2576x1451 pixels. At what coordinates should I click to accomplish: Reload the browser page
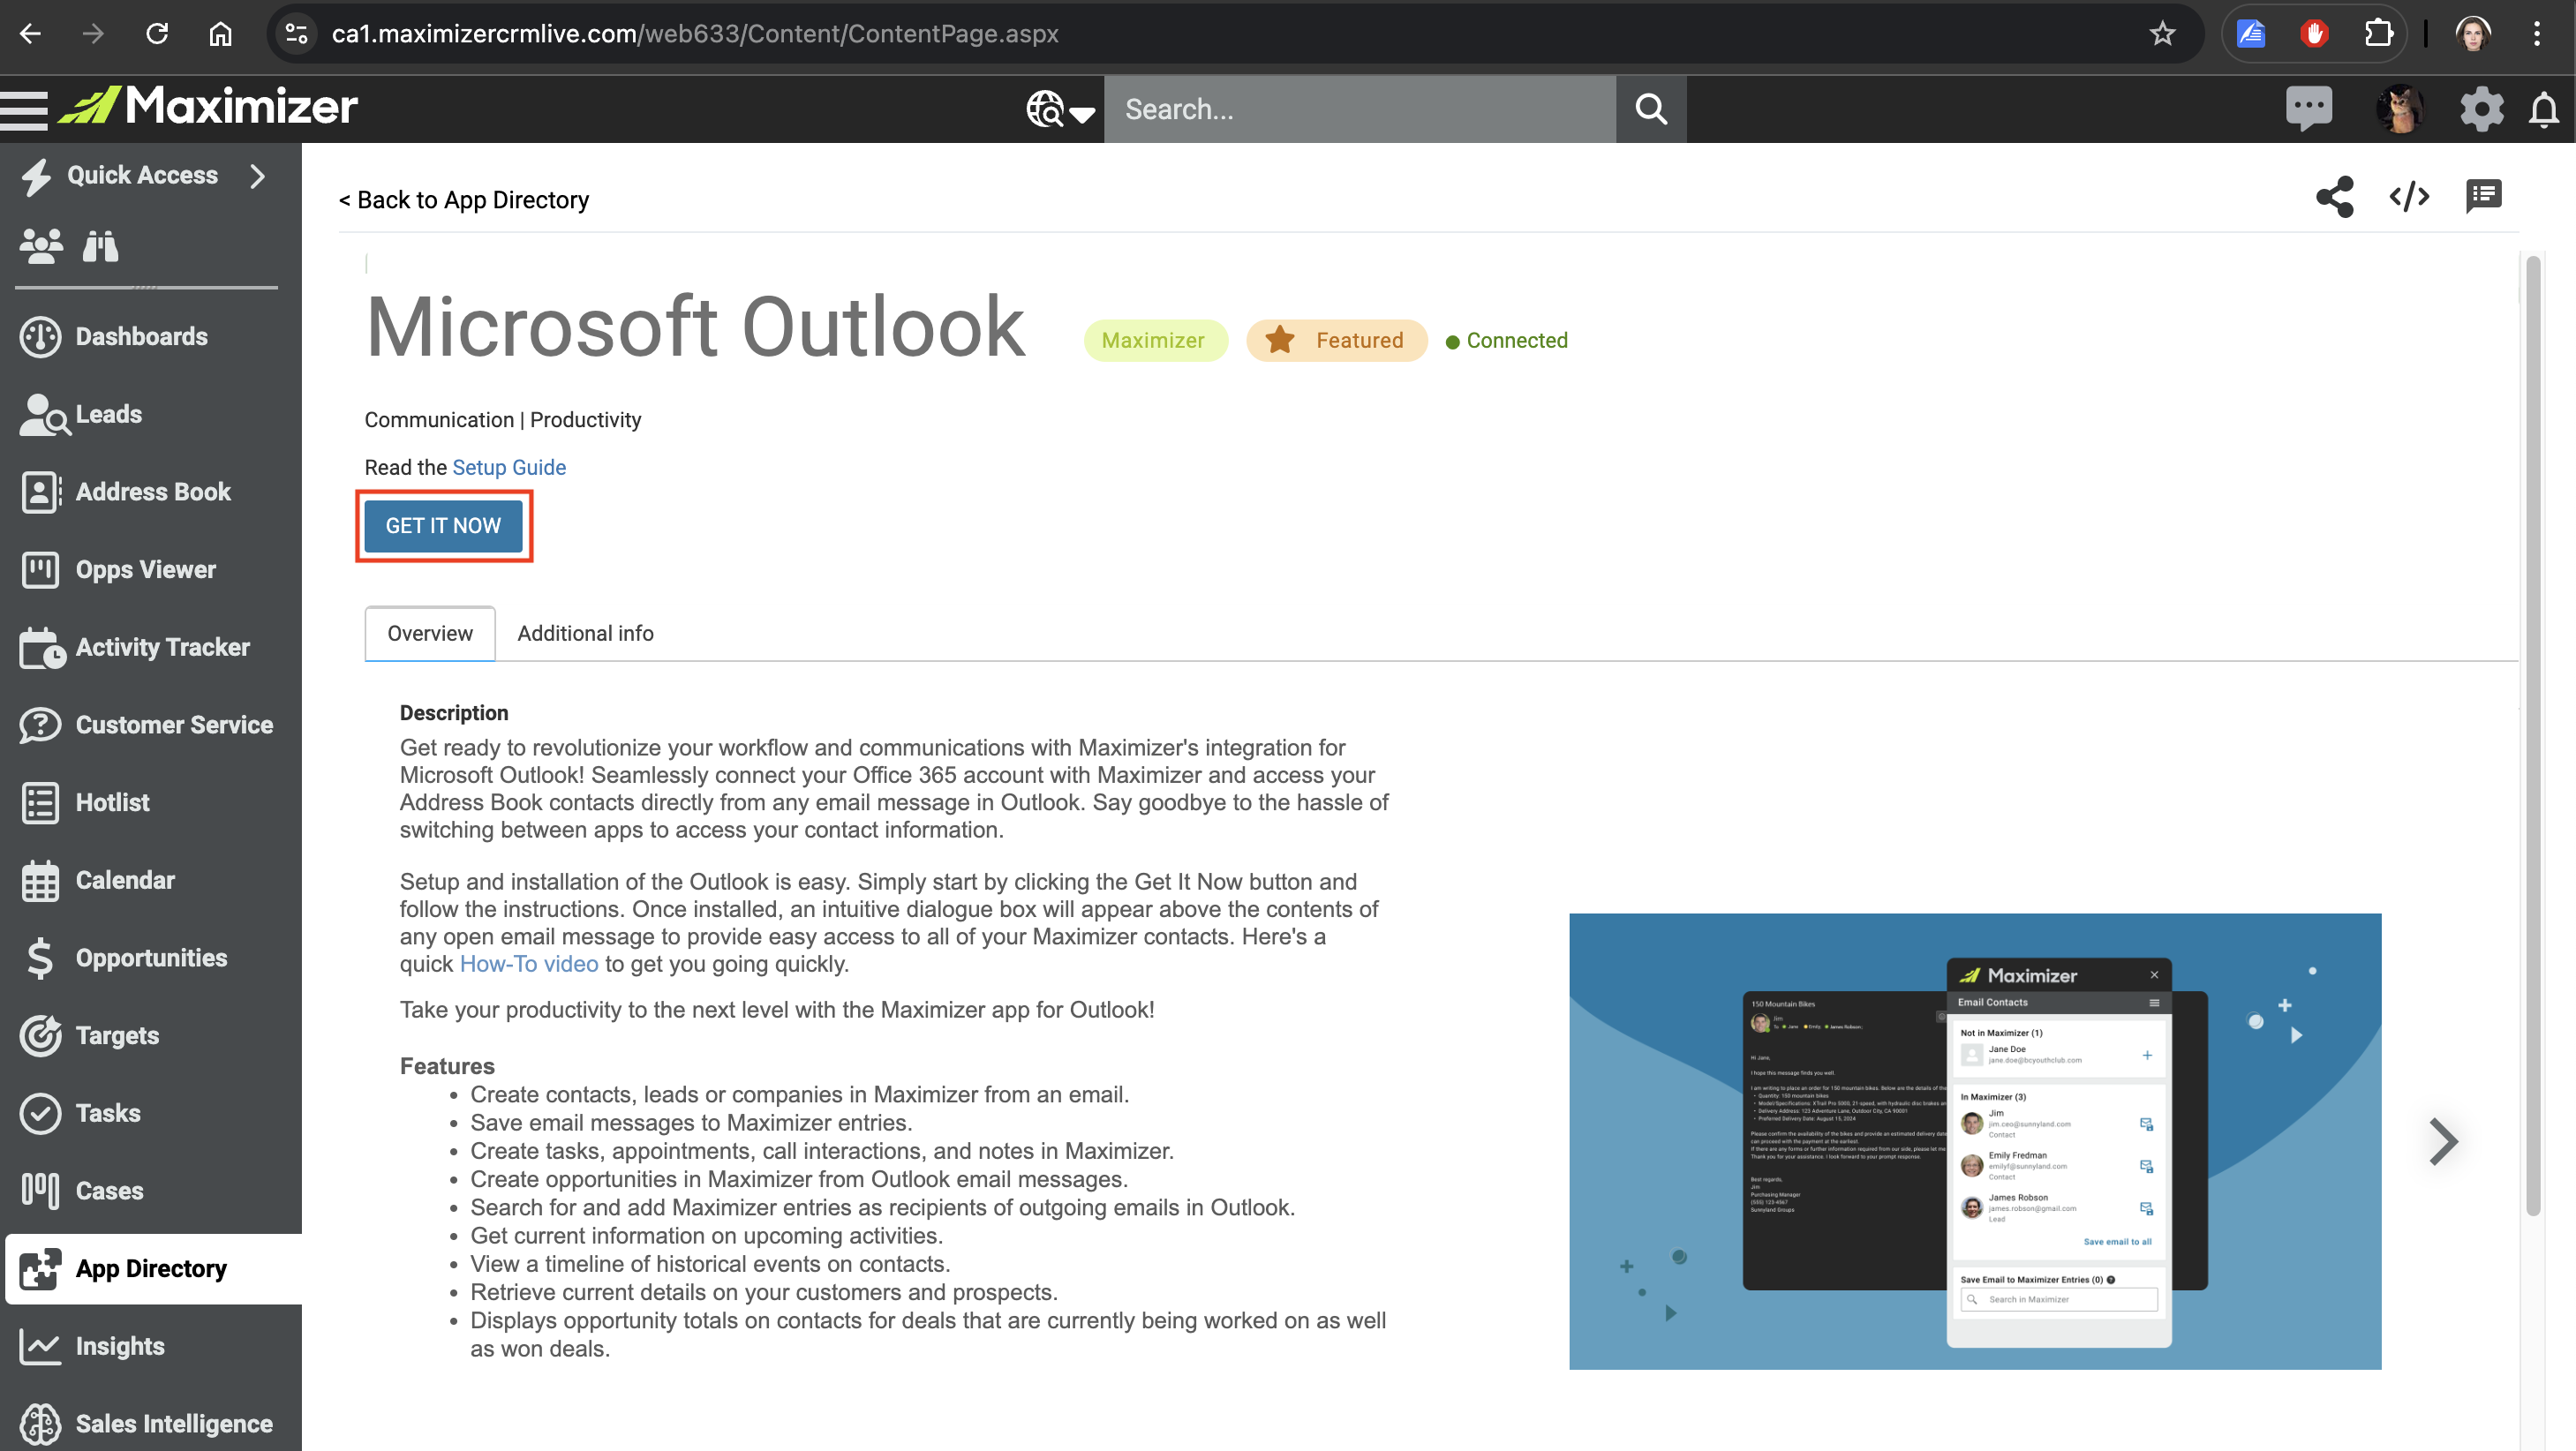click(x=157, y=34)
